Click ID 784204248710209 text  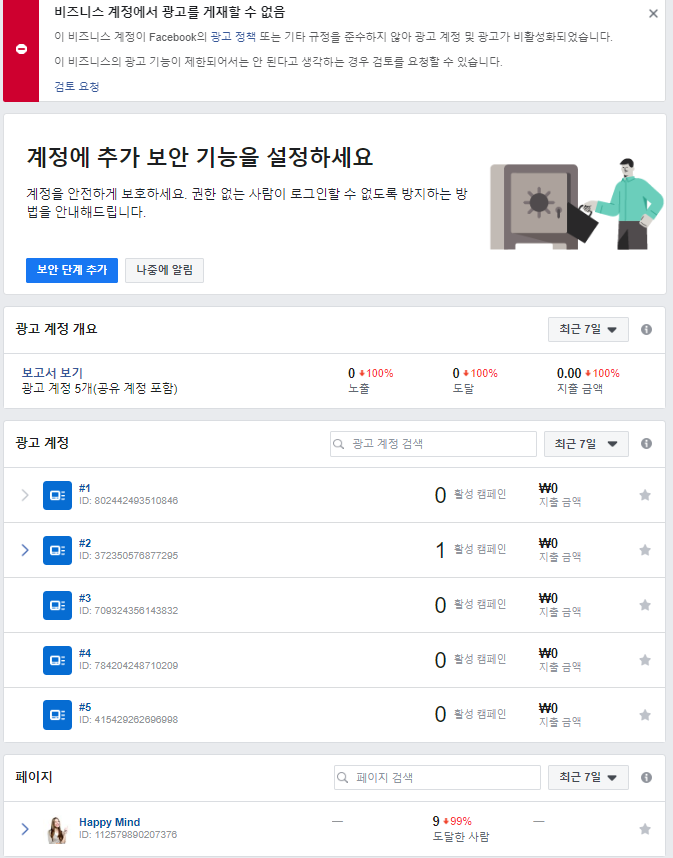point(129,665)
